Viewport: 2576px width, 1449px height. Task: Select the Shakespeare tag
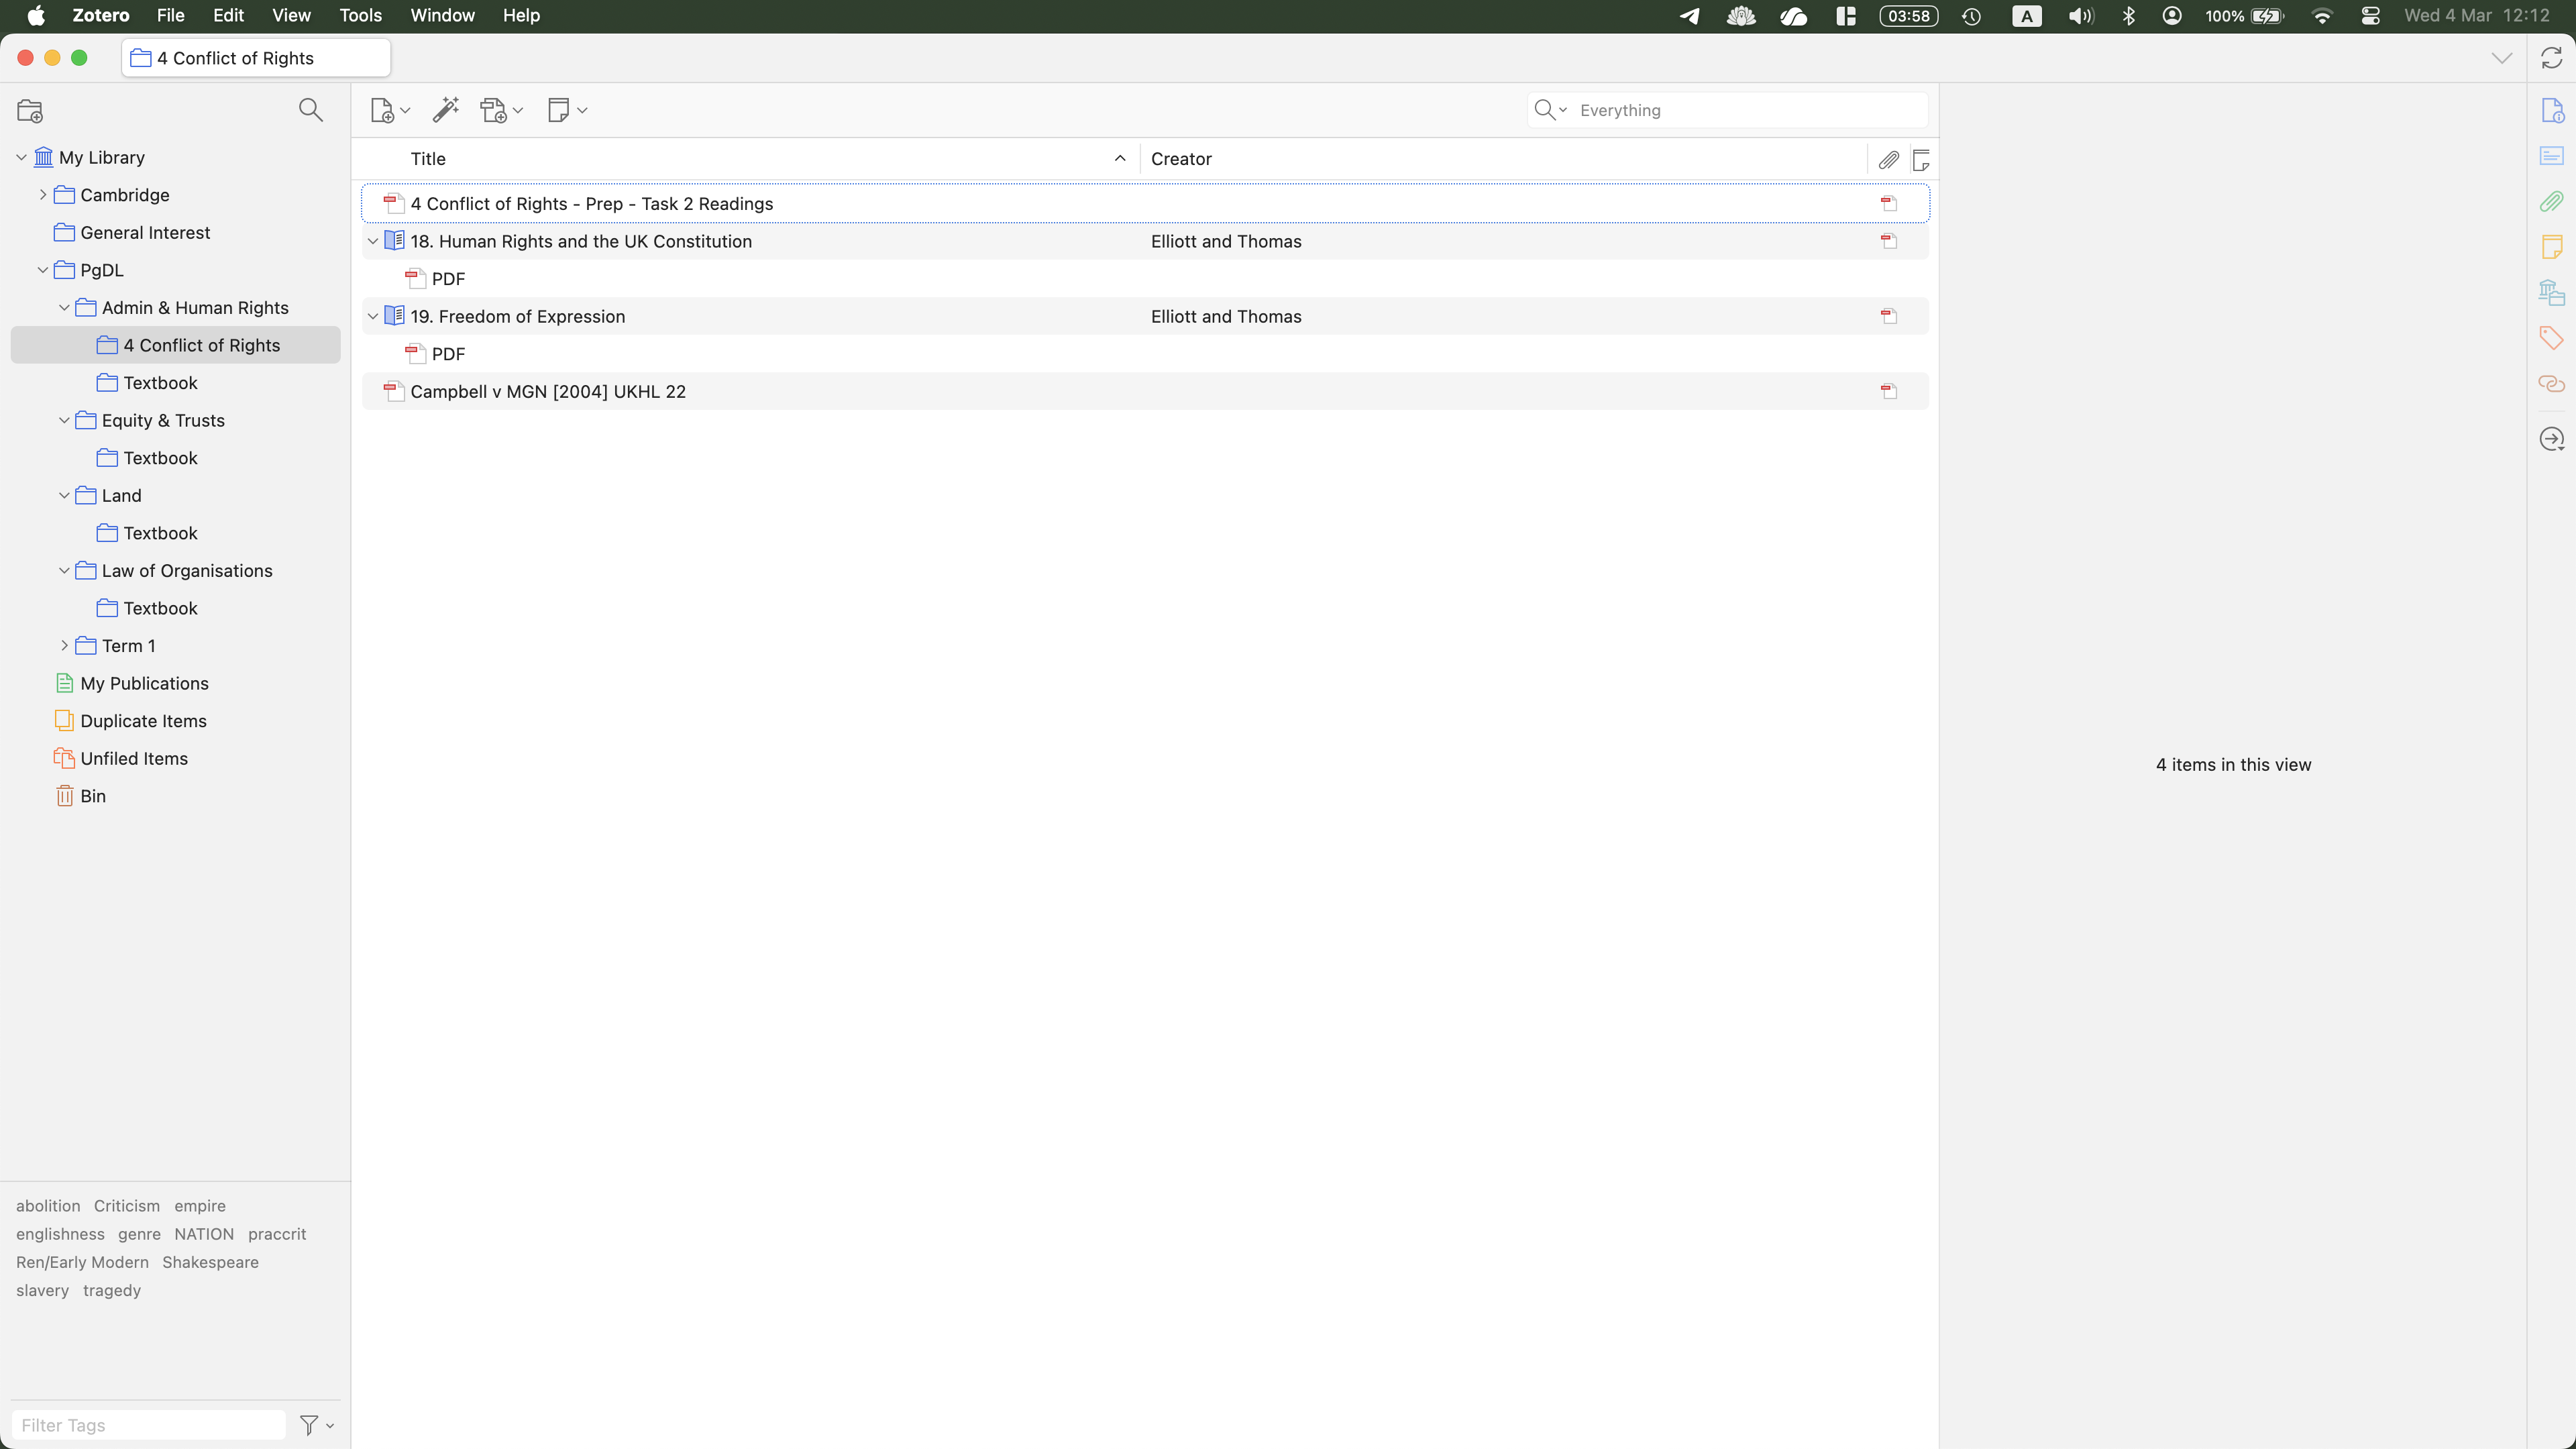pos(210,1263)
